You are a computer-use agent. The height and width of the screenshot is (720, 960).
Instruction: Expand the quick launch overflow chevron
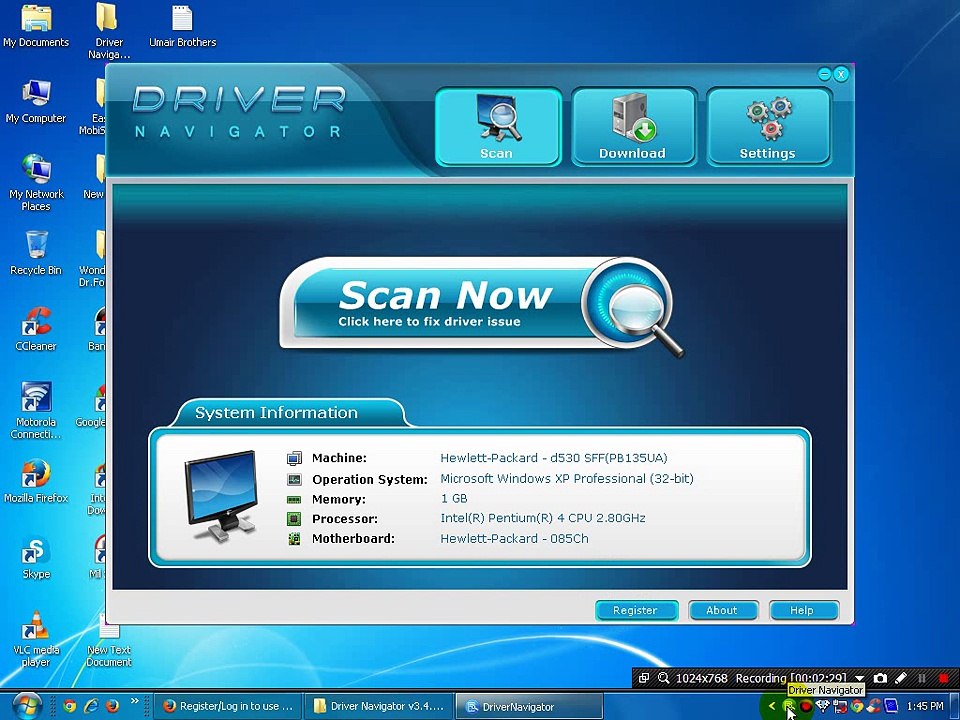[x=134, y=702]
